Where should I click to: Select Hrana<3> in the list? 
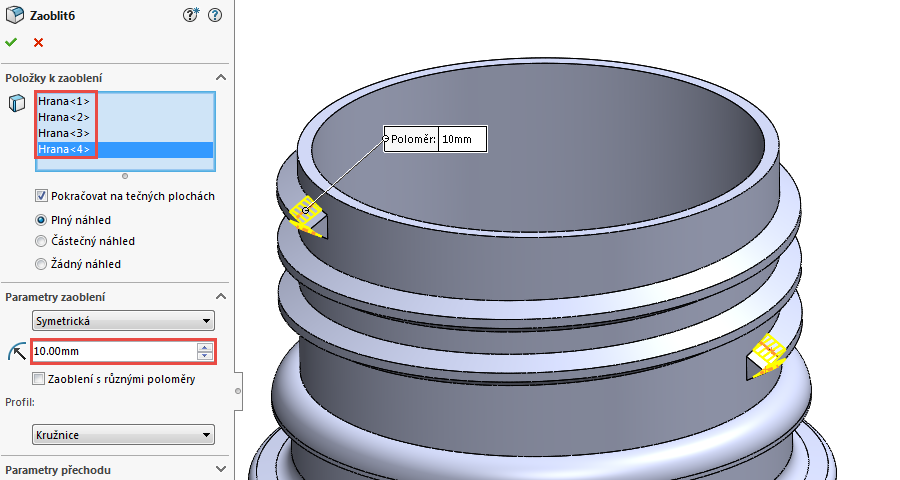coord(64,133)
